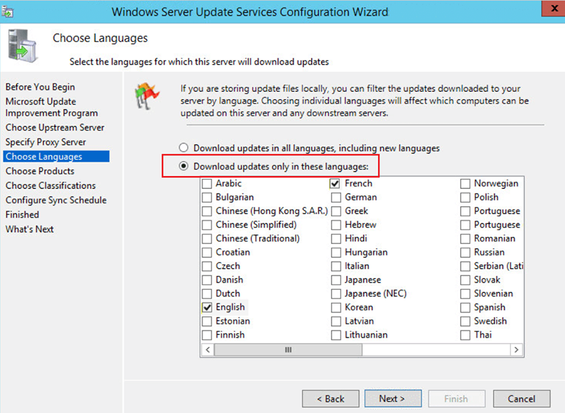Tick the Greek language checkbox
Viewport: 565px width, 413px height.
pos(336,211)
